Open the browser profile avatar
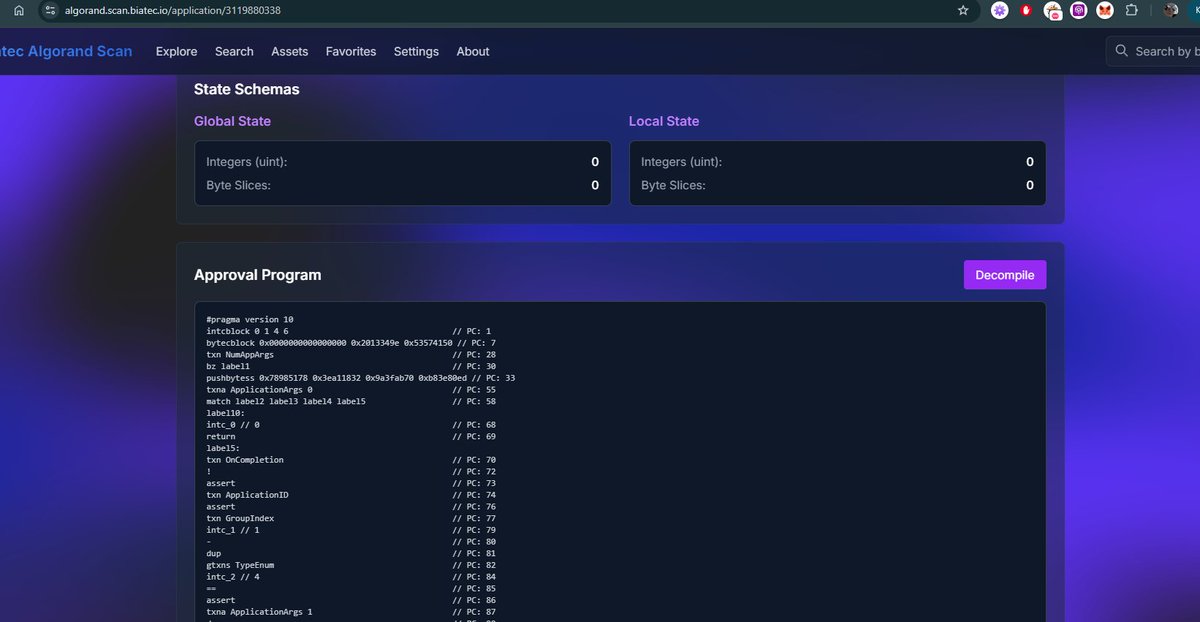Image resolution: width=1200 pixels, height=622 pixels. (x=1170, y=10)
